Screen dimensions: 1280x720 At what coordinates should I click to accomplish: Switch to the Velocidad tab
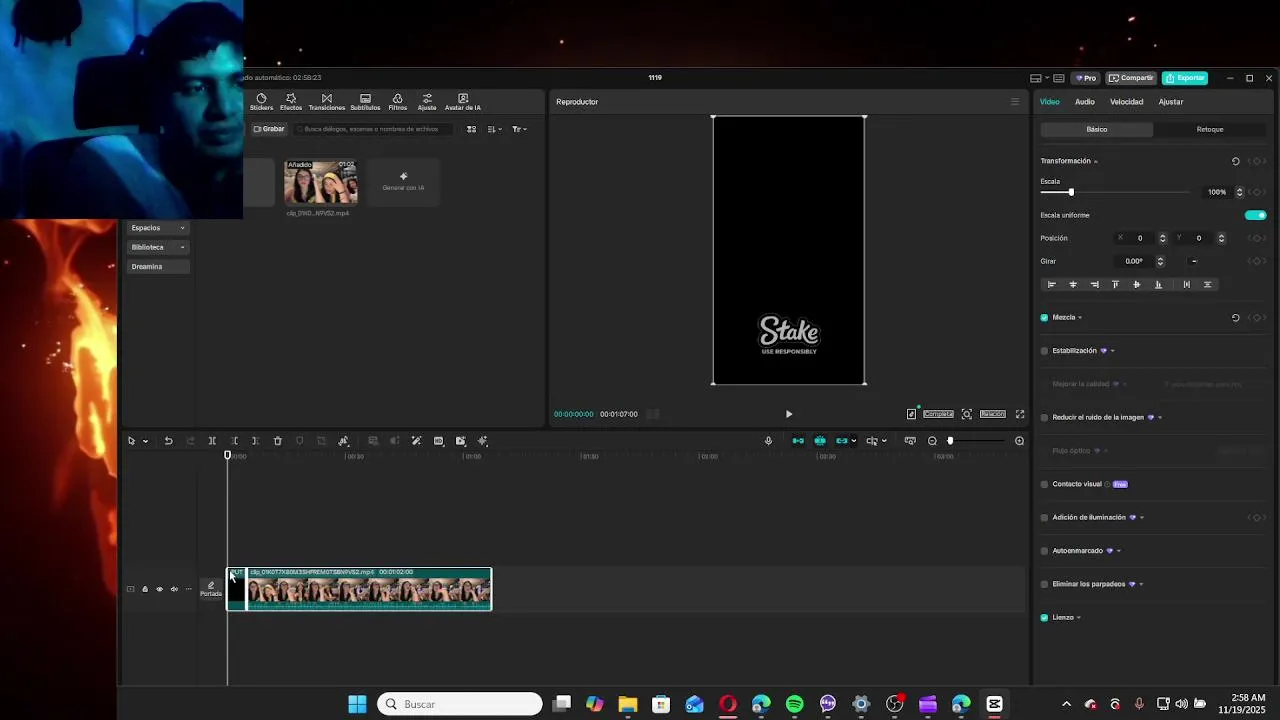(1126, 102)
